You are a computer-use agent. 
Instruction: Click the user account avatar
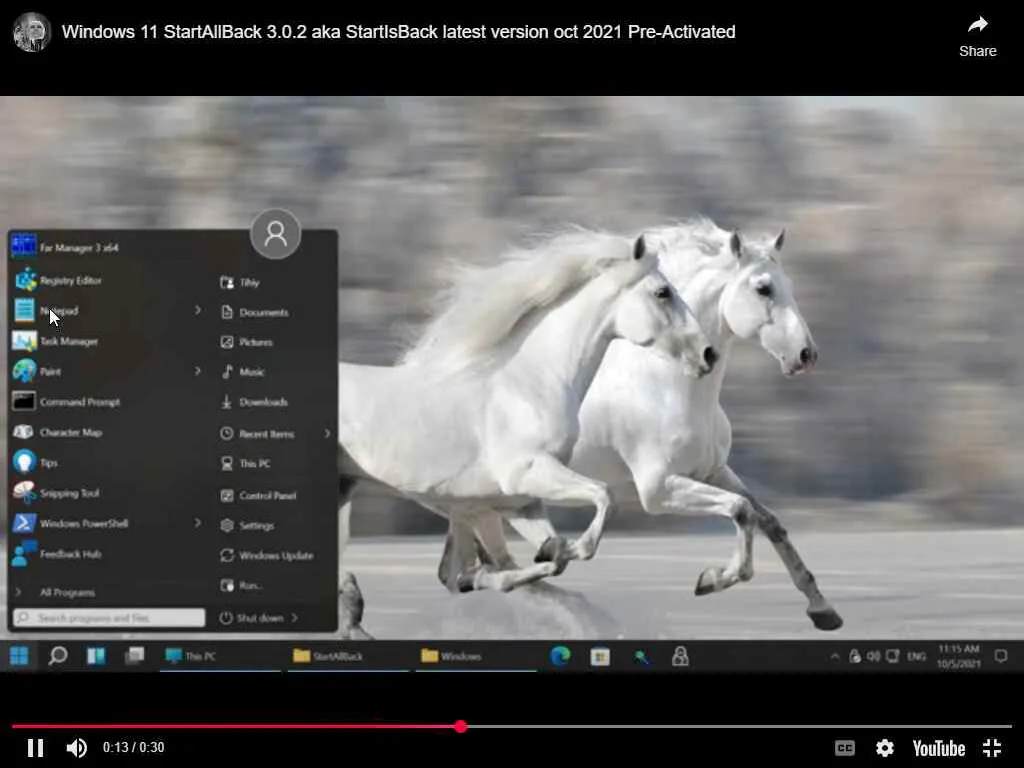[275, 233]
